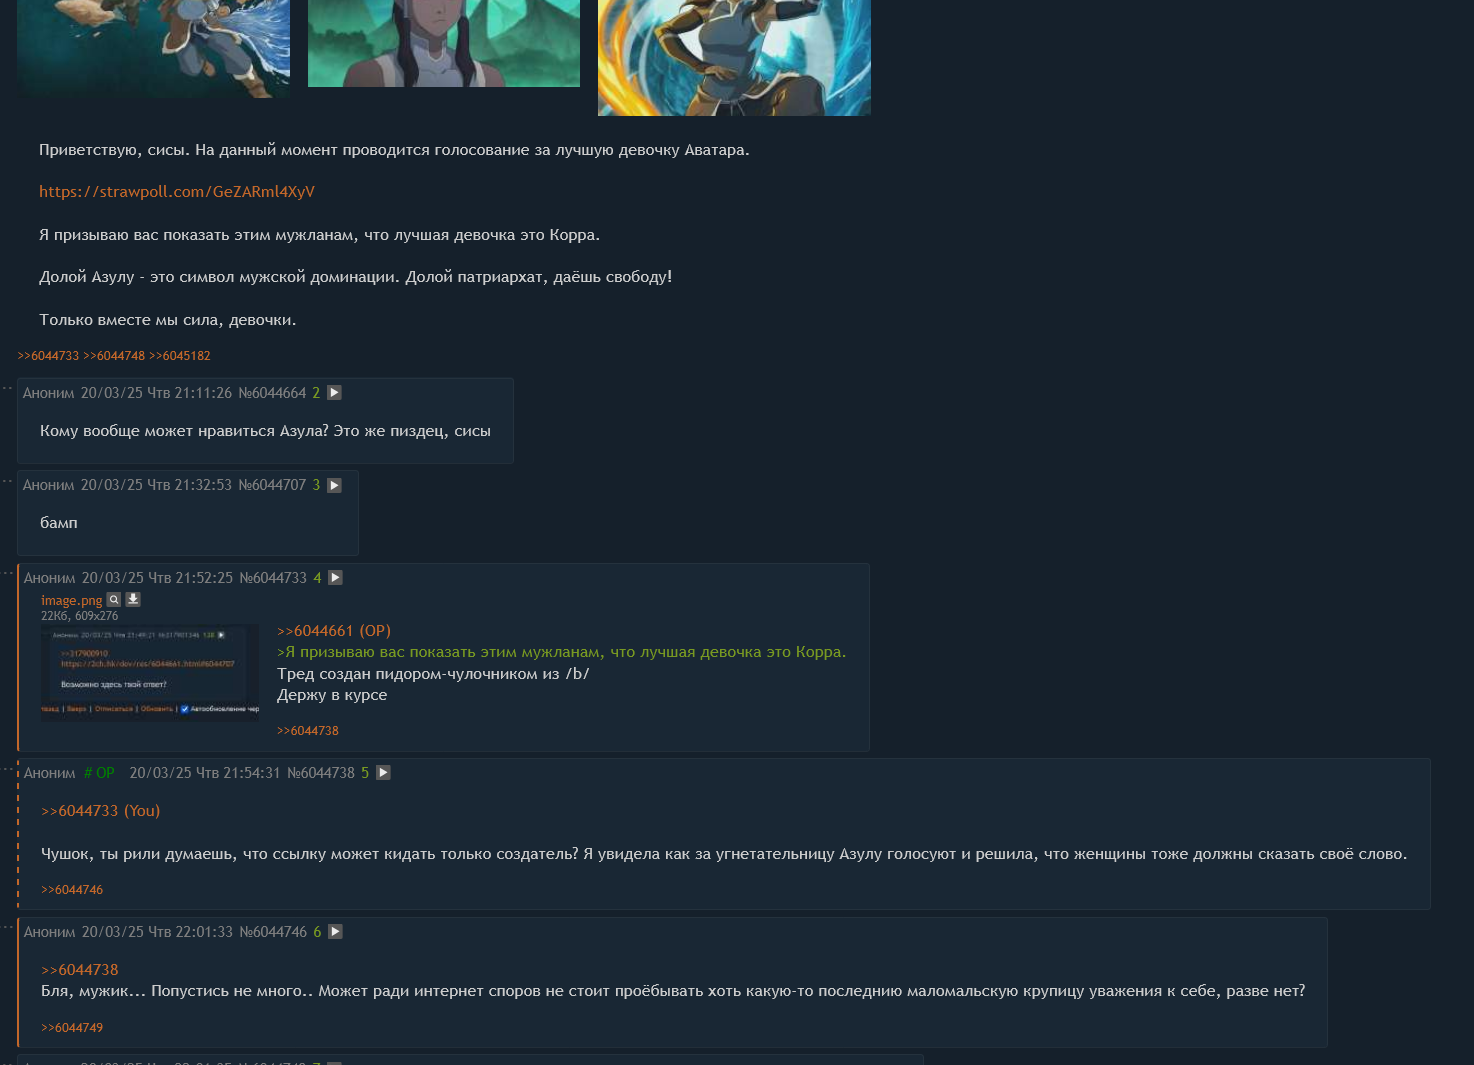Enlarge the screenshot thumbnail in post 6044733
The height and width of the screenshot is (1065, 1474).
tap(150, 673)
